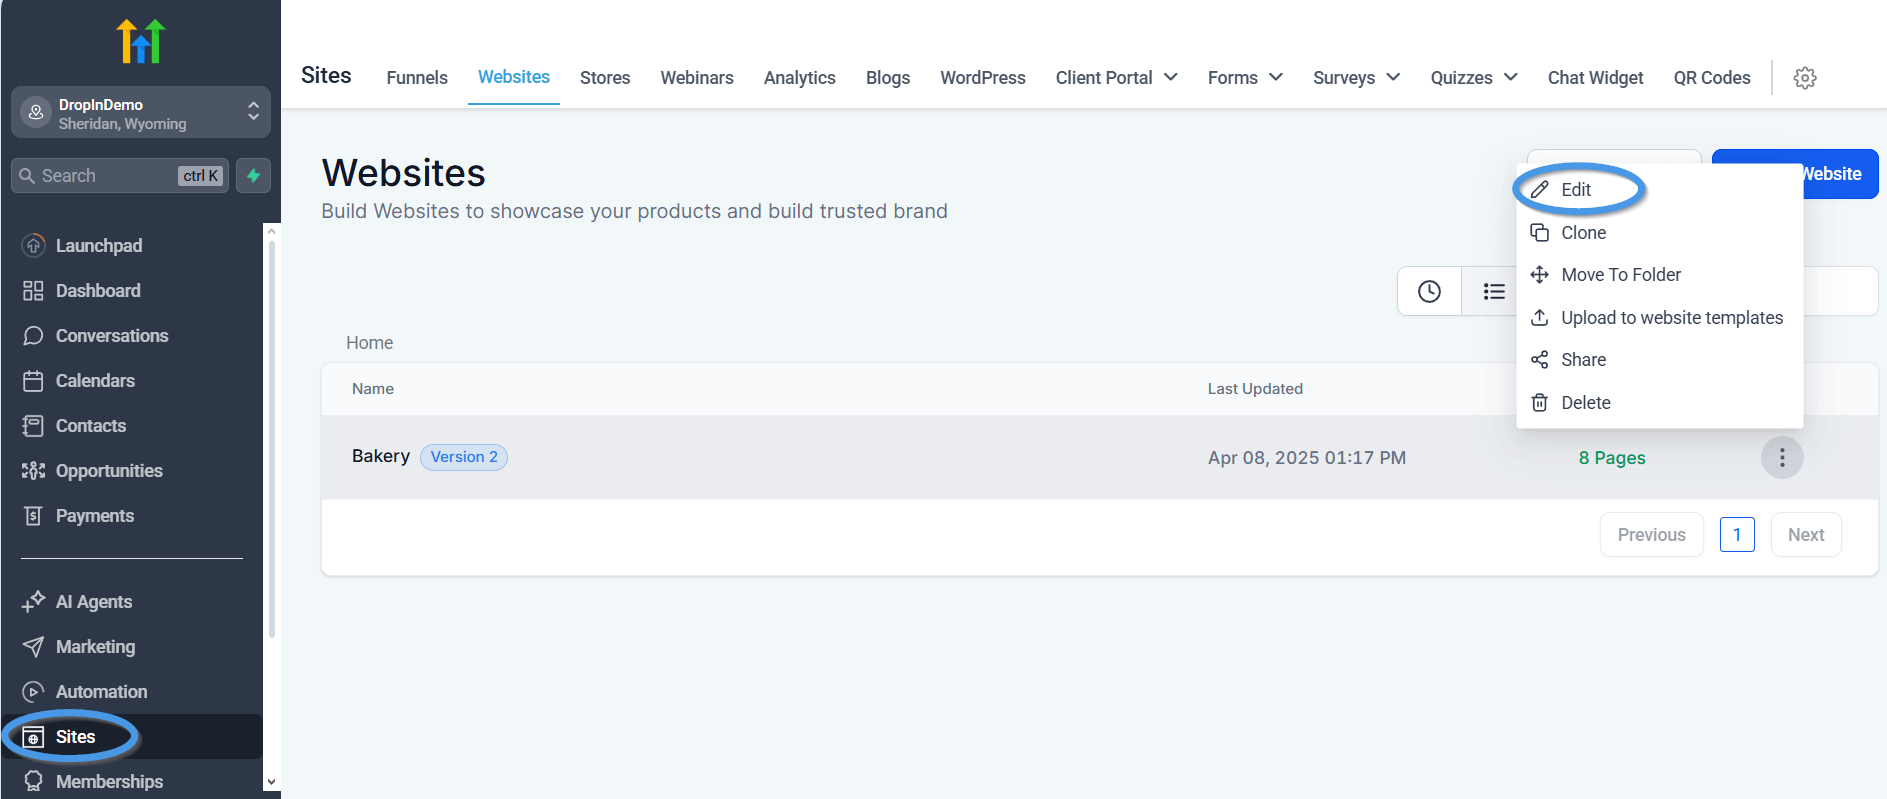
Task: Click the Next pagination button
Action: tap(1806, 535)
